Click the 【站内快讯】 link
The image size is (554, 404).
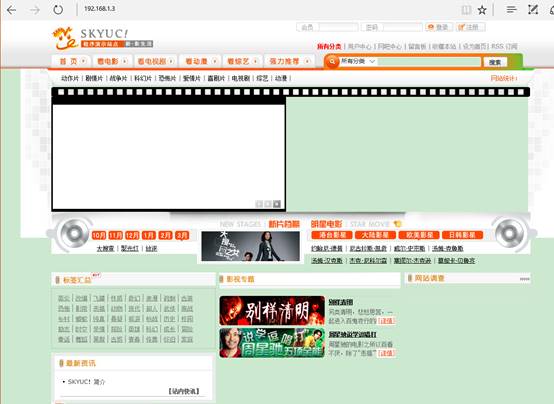click(184, 391)
